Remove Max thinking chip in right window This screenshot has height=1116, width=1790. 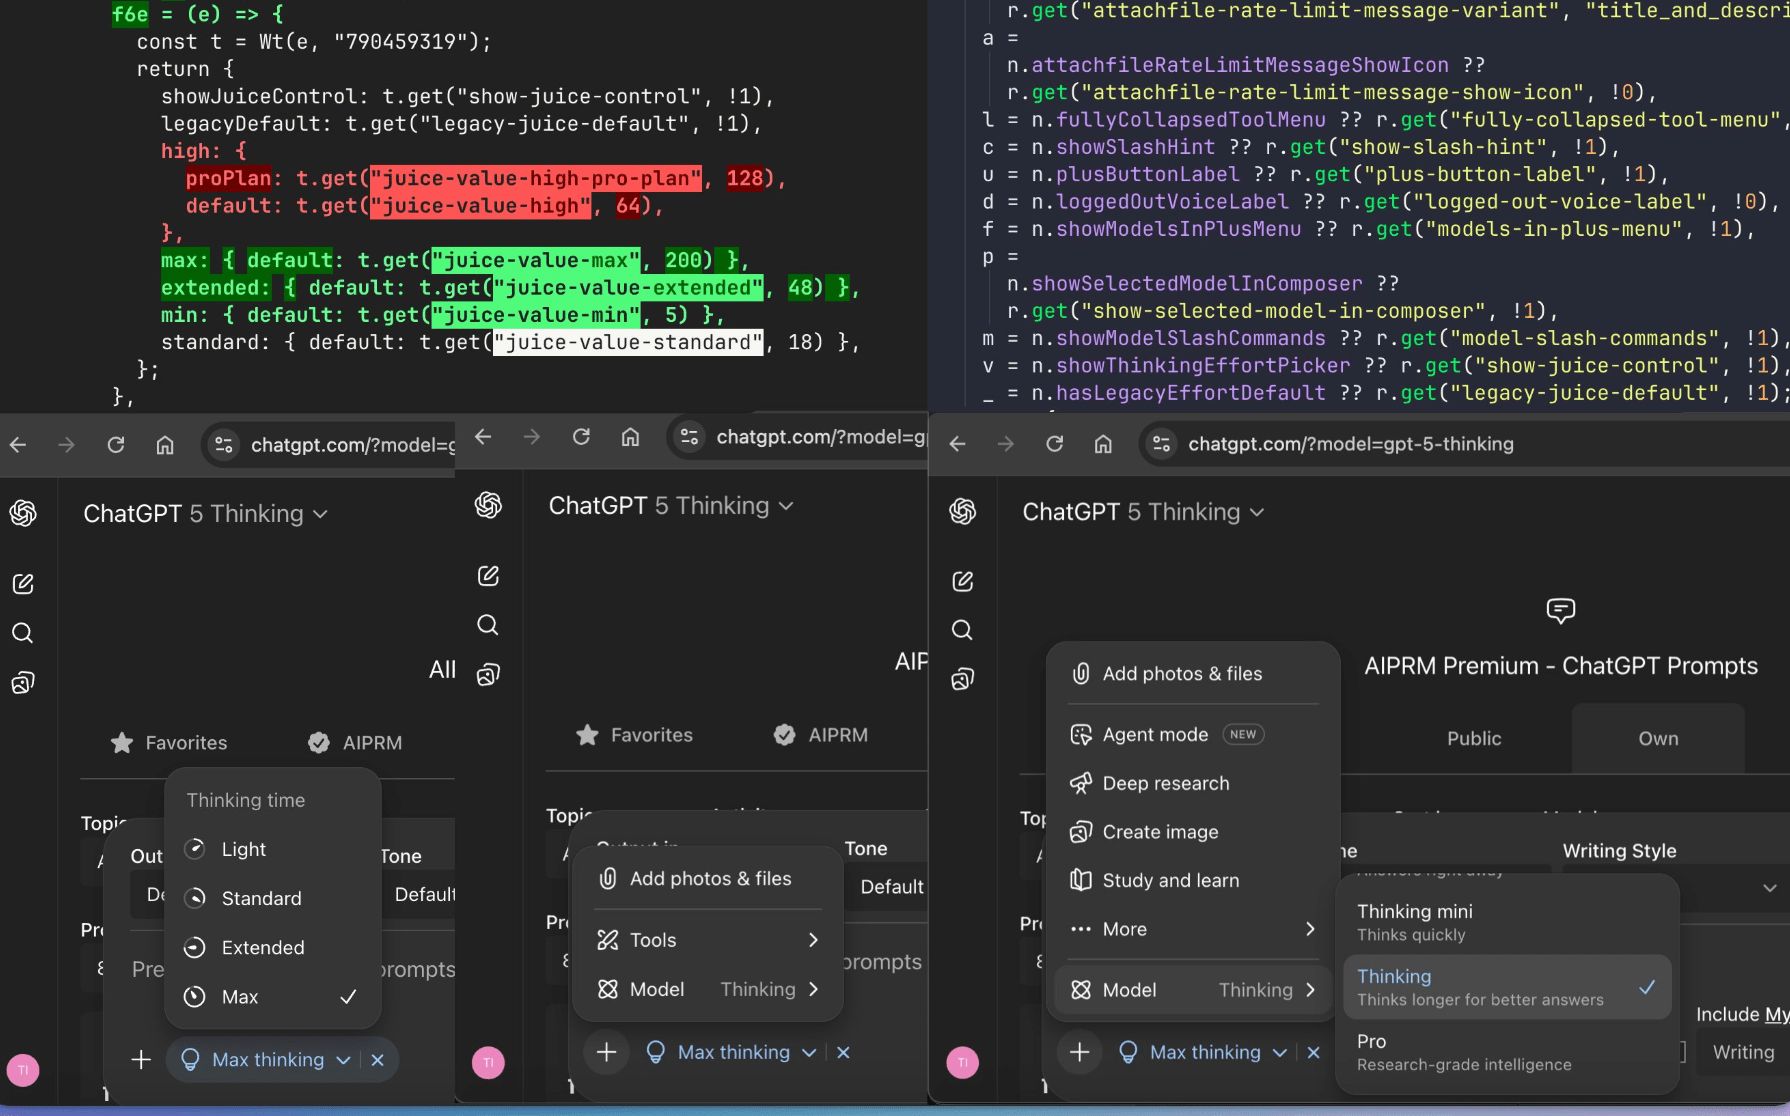coord(1313,1052)
